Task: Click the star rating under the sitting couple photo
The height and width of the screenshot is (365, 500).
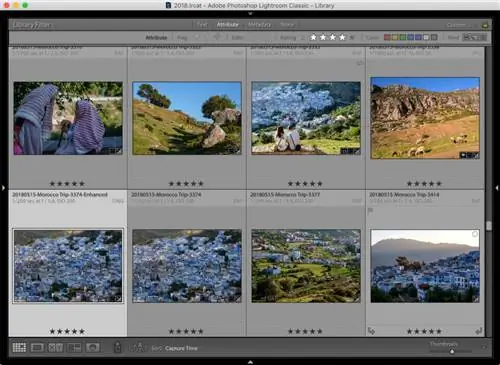Action: coord(305,184)
